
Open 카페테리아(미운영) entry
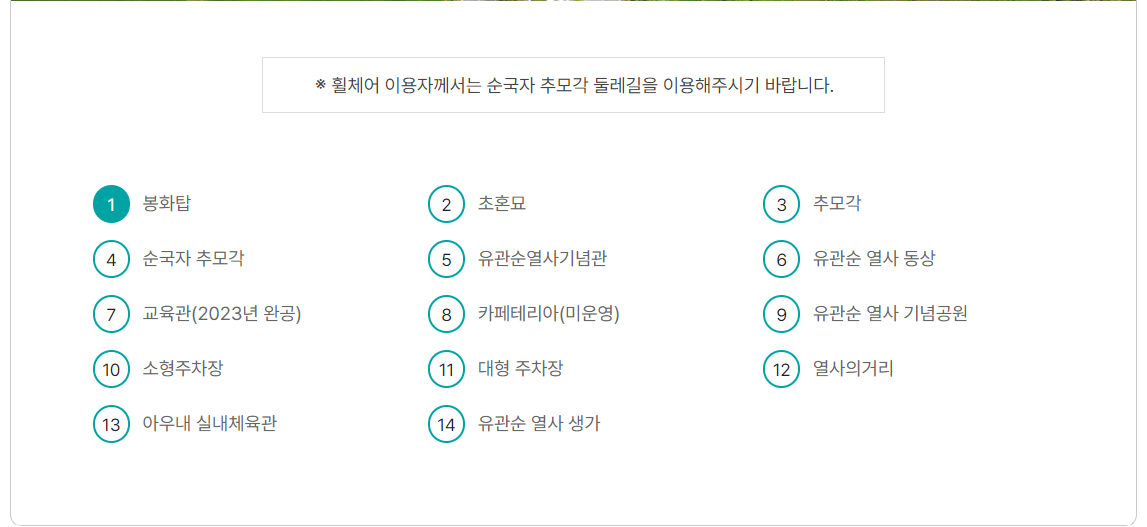click(549, 313)
